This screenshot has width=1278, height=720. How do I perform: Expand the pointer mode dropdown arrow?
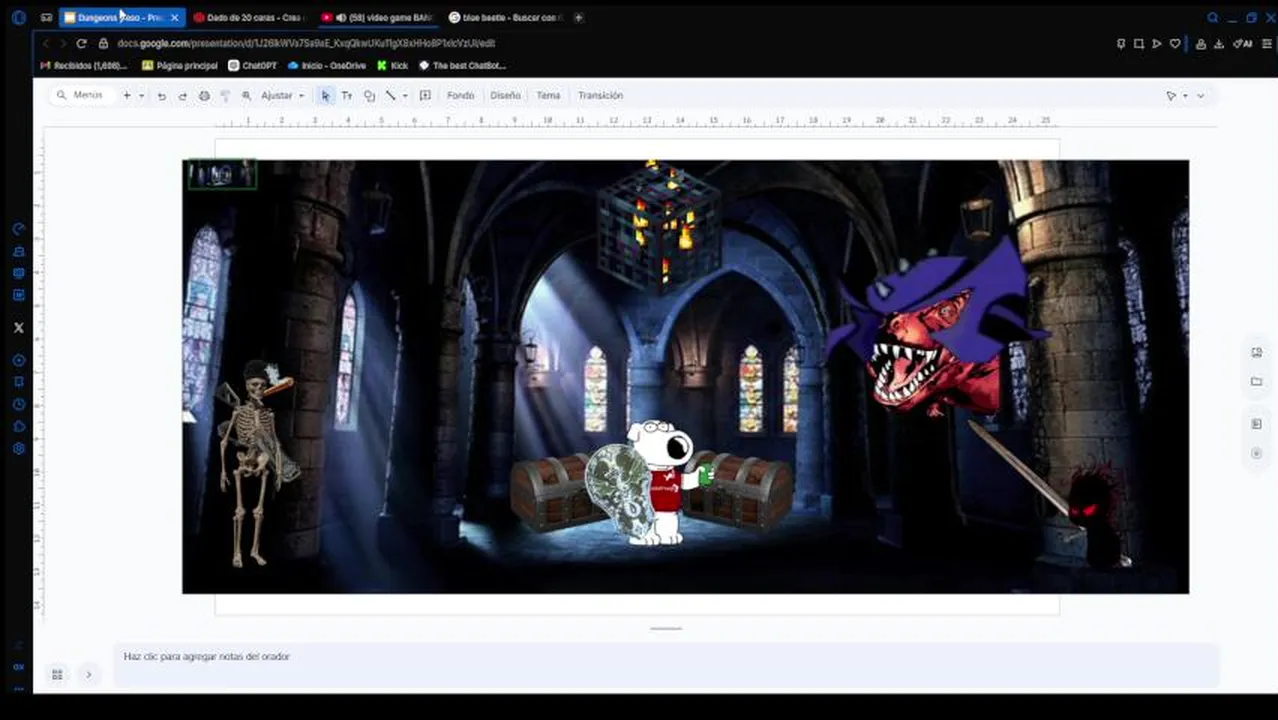pyautogui.click(x=1185, y=96)
